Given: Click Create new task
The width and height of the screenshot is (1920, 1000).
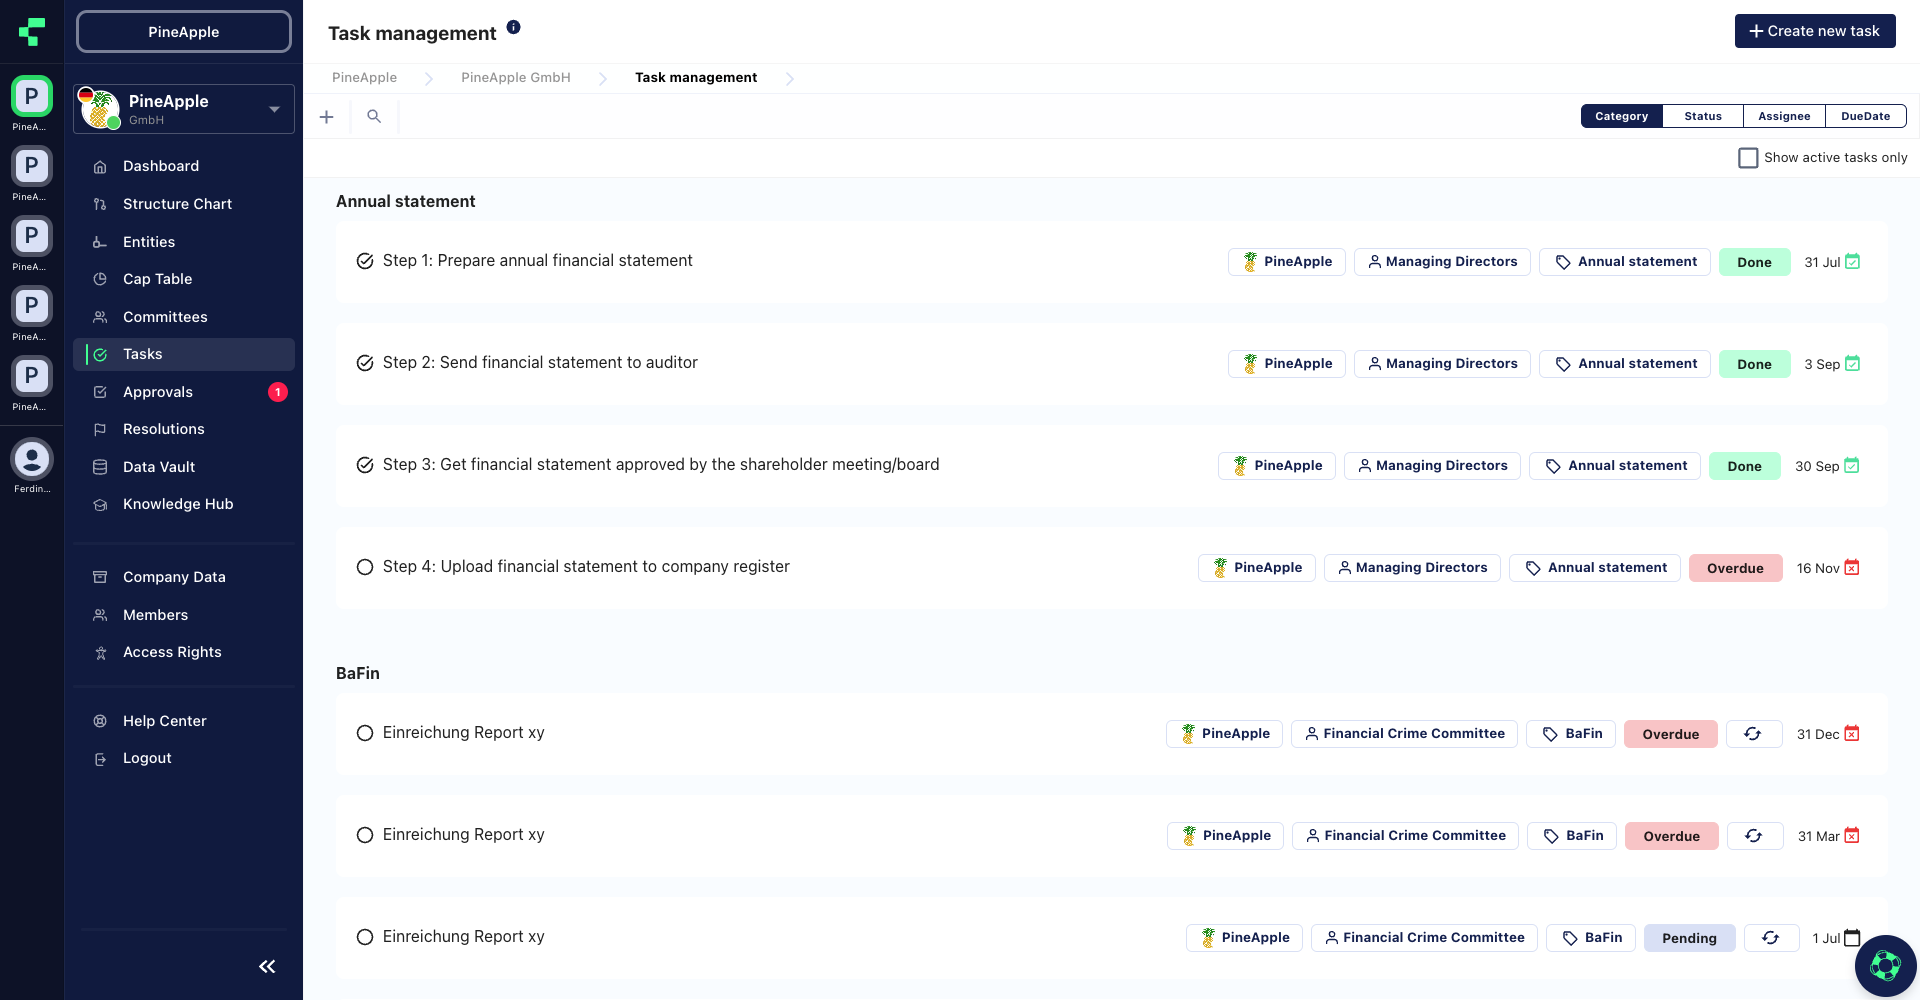Looking at the screenshot, I should (1814, 31).
